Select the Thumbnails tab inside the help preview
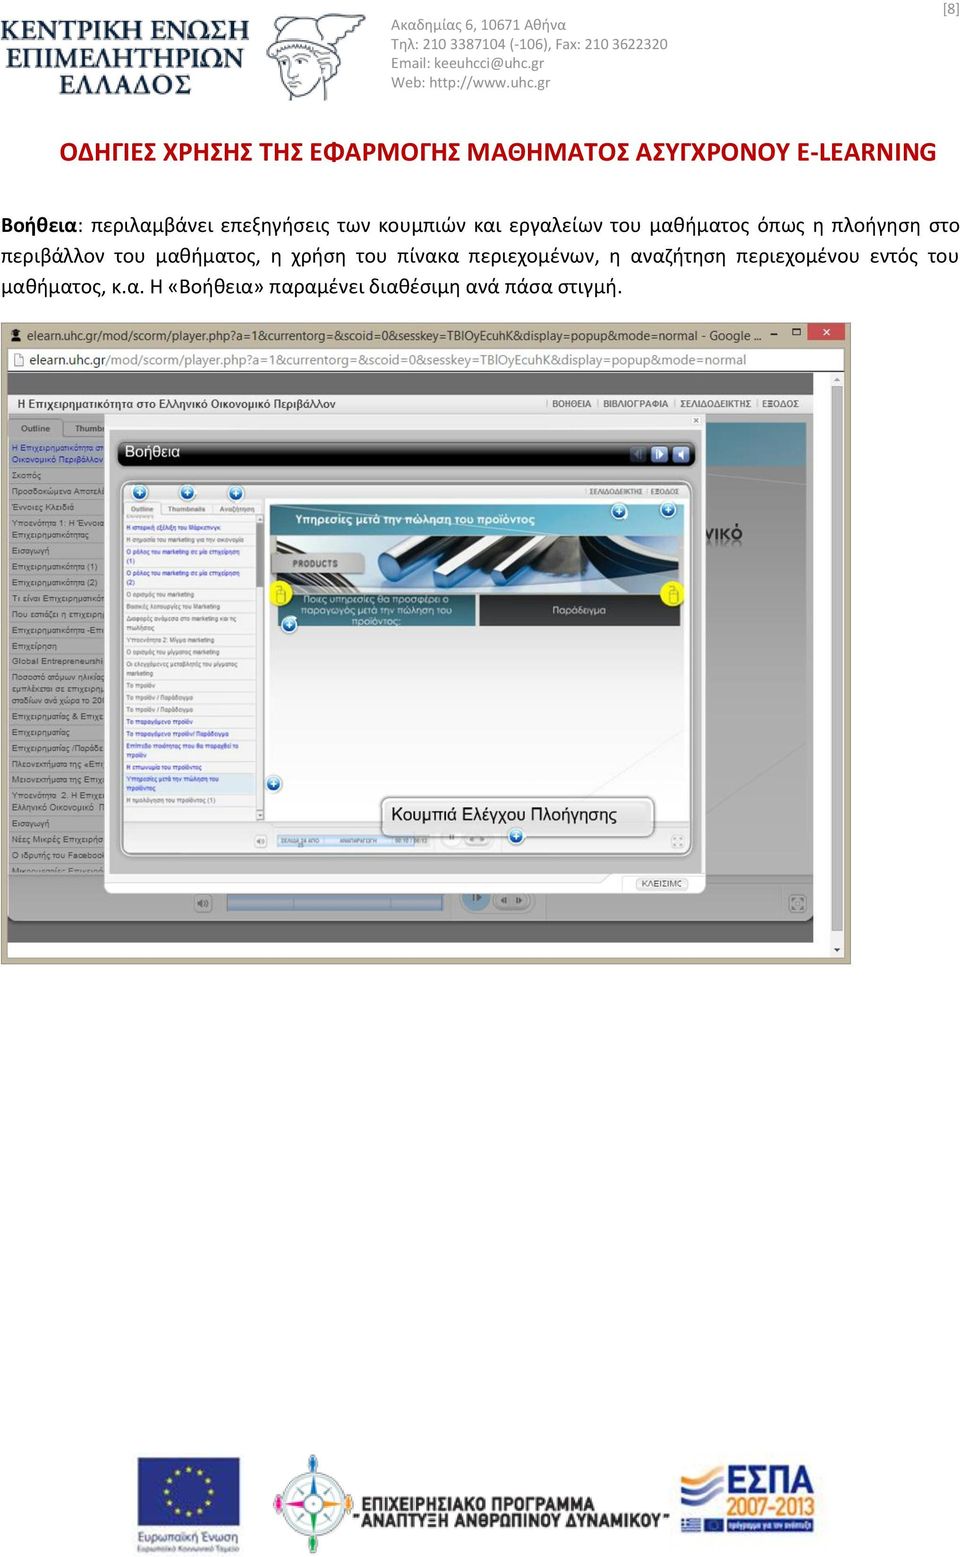960x1557 pixels. pyautogui.click(x=186, y=509)
